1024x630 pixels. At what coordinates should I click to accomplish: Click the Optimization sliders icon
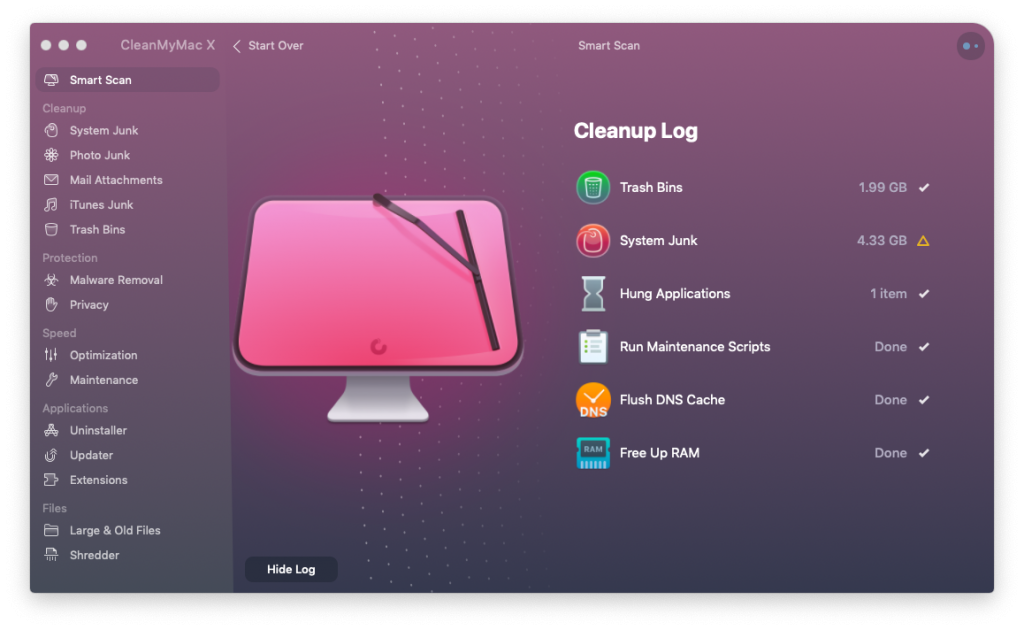point(51,354)
